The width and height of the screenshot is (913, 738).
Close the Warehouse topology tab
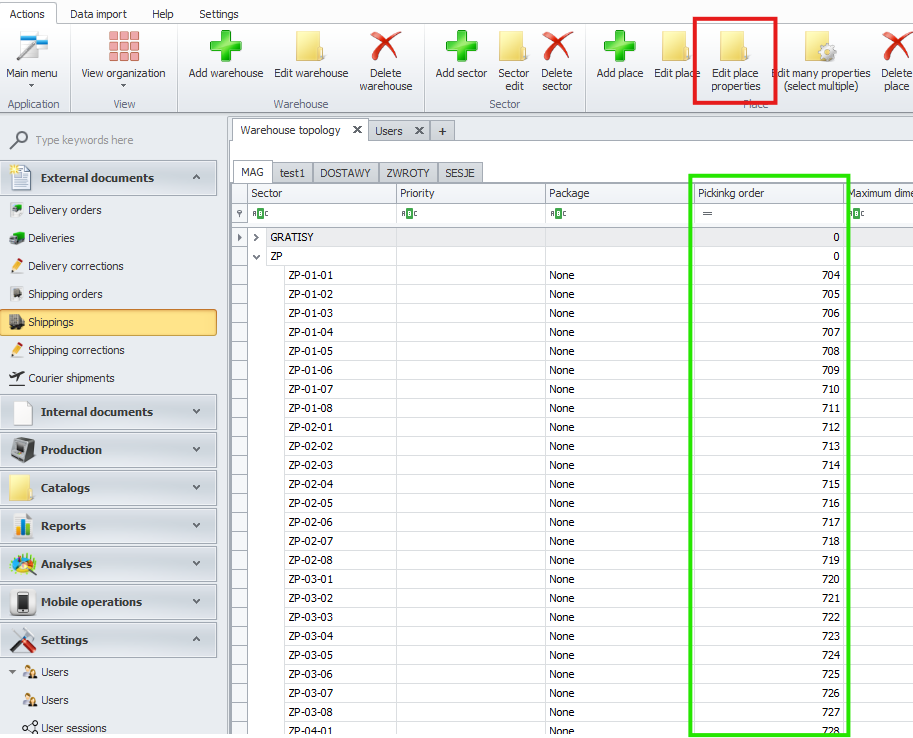pyautogui.click(x=357, y=130)
